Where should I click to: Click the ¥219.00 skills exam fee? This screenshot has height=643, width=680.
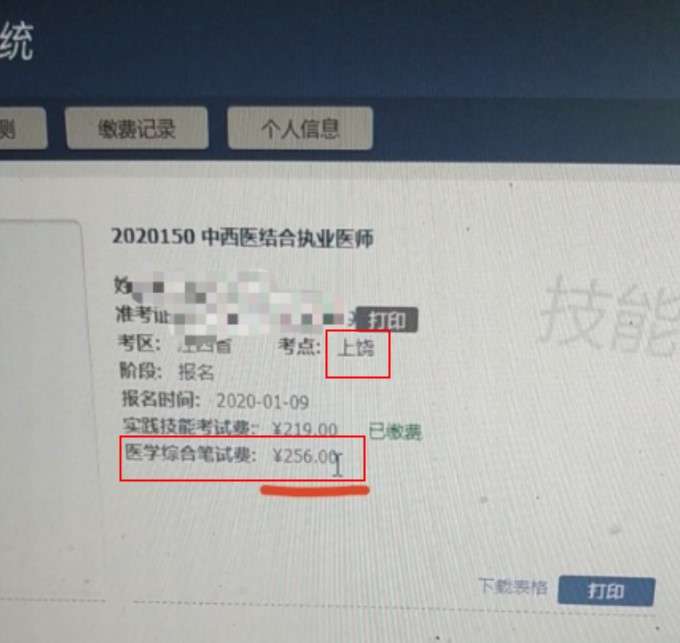[x=305, y=429]
